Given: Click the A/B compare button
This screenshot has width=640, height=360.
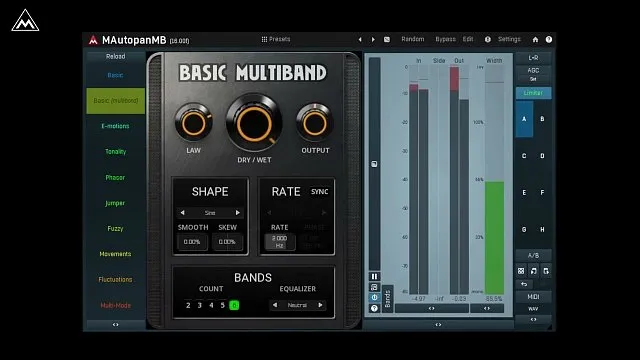Looking at the screenshot, I should tap(533, 256).
